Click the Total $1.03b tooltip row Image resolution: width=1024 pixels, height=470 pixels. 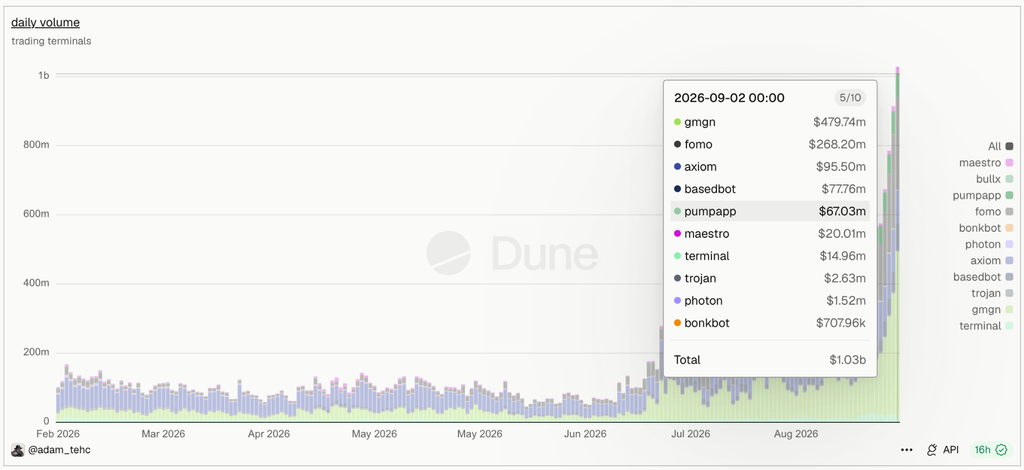point(770,360)
